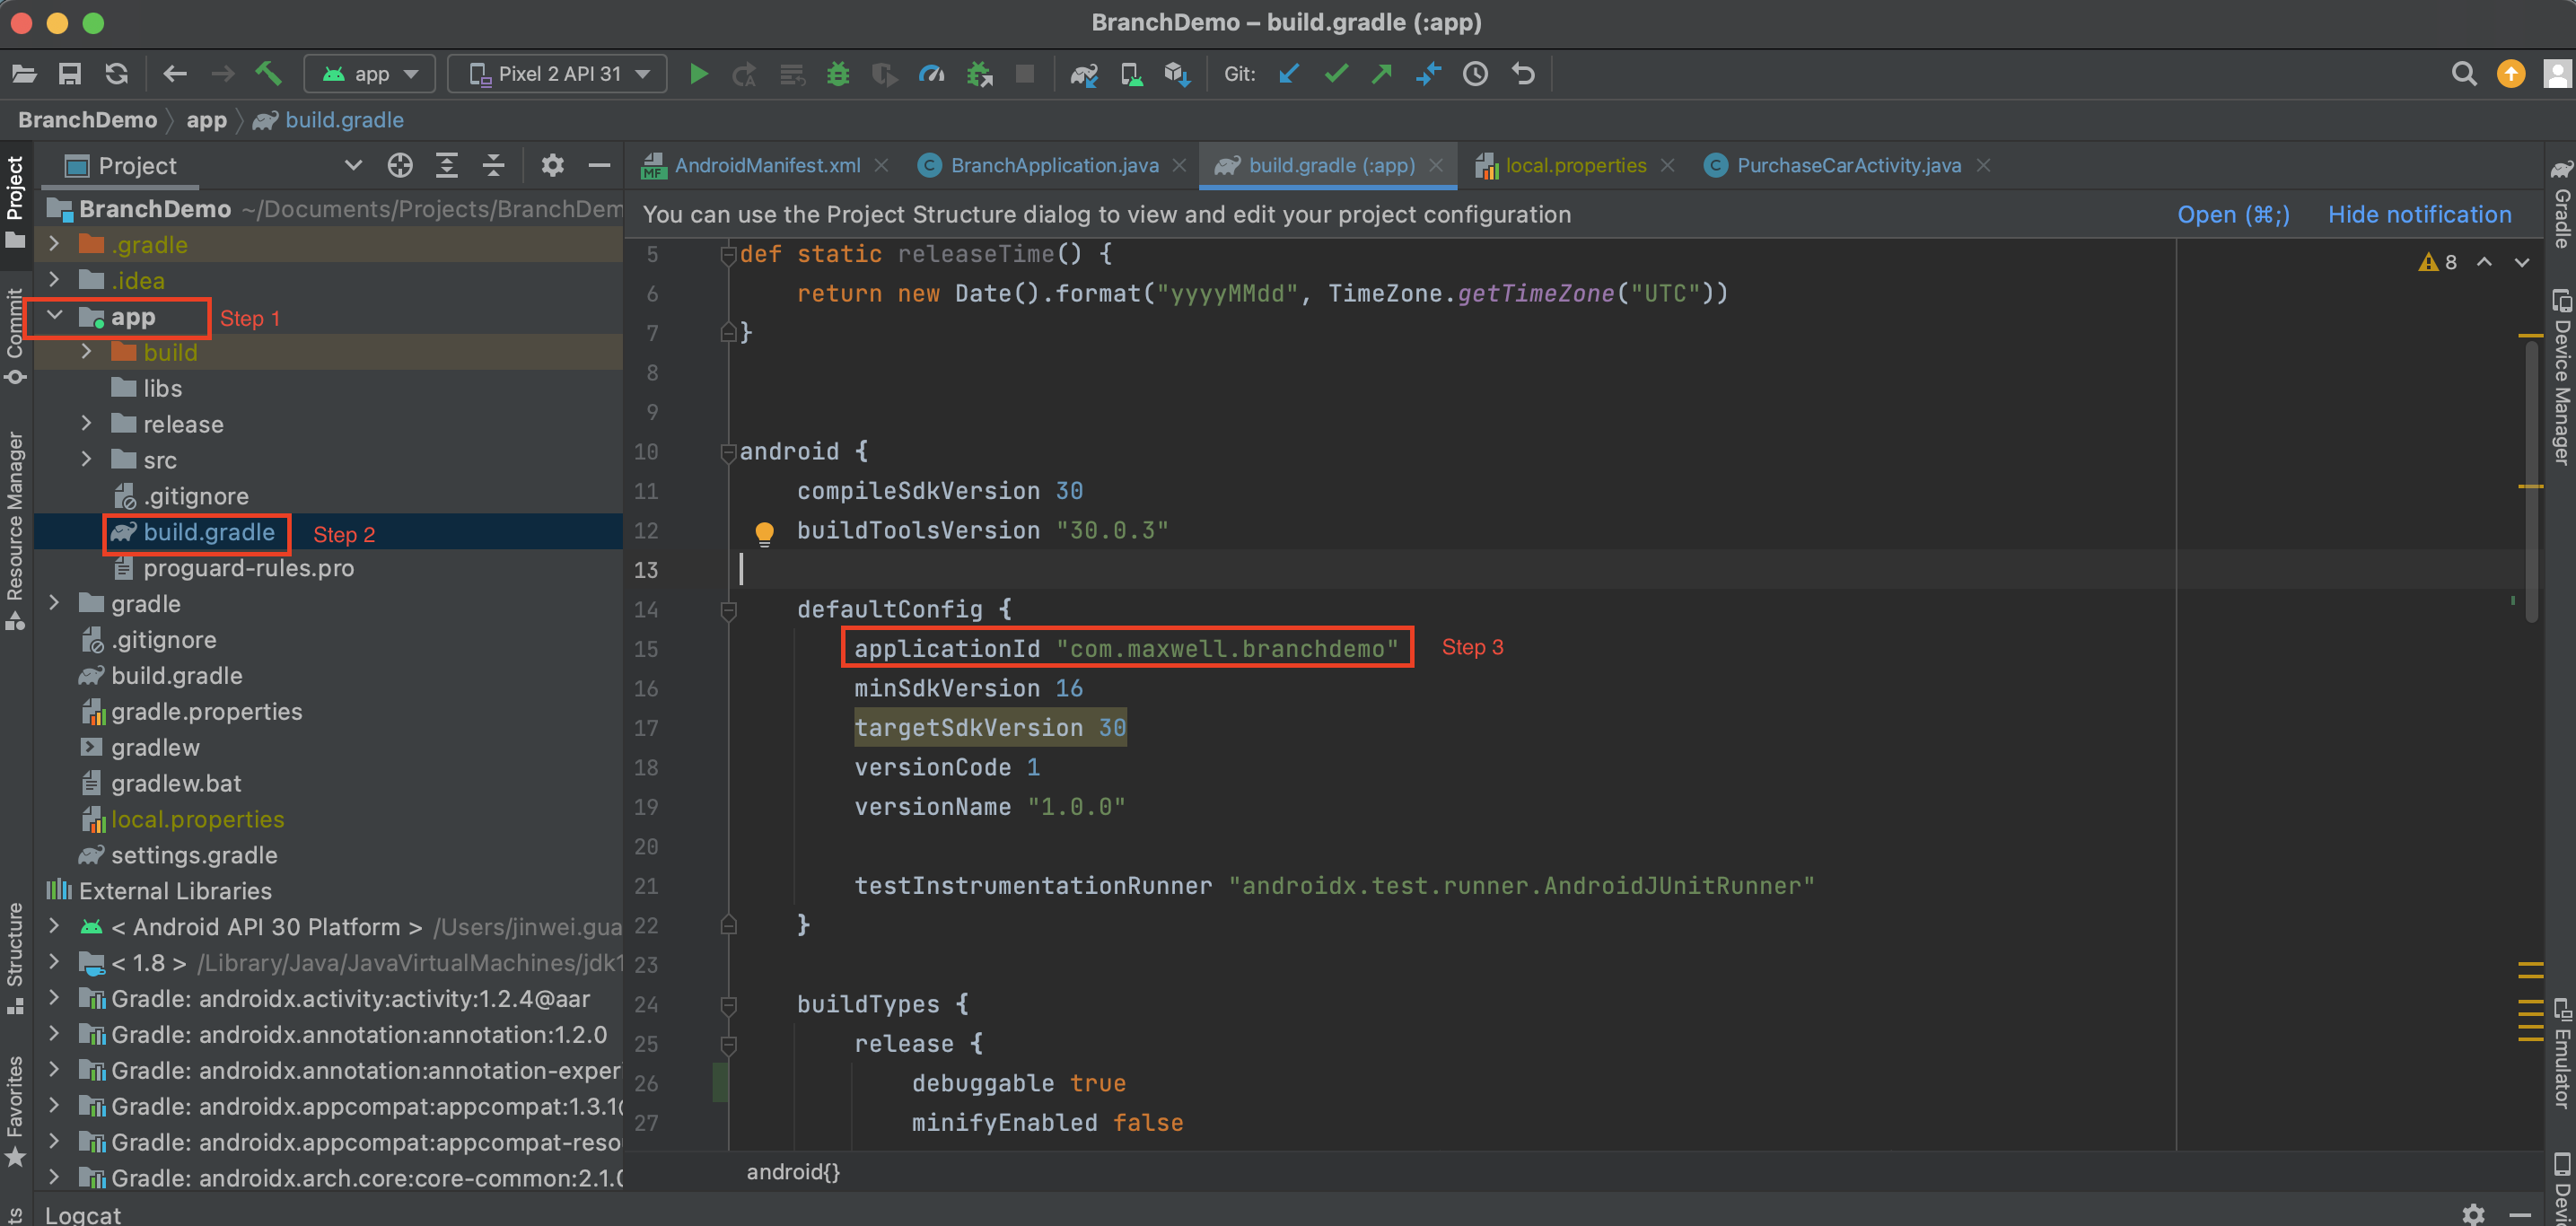Viewport: 2576px width, 1226px height.
Task: Open the Device Manager side panel
Action: coord(2561,378)
